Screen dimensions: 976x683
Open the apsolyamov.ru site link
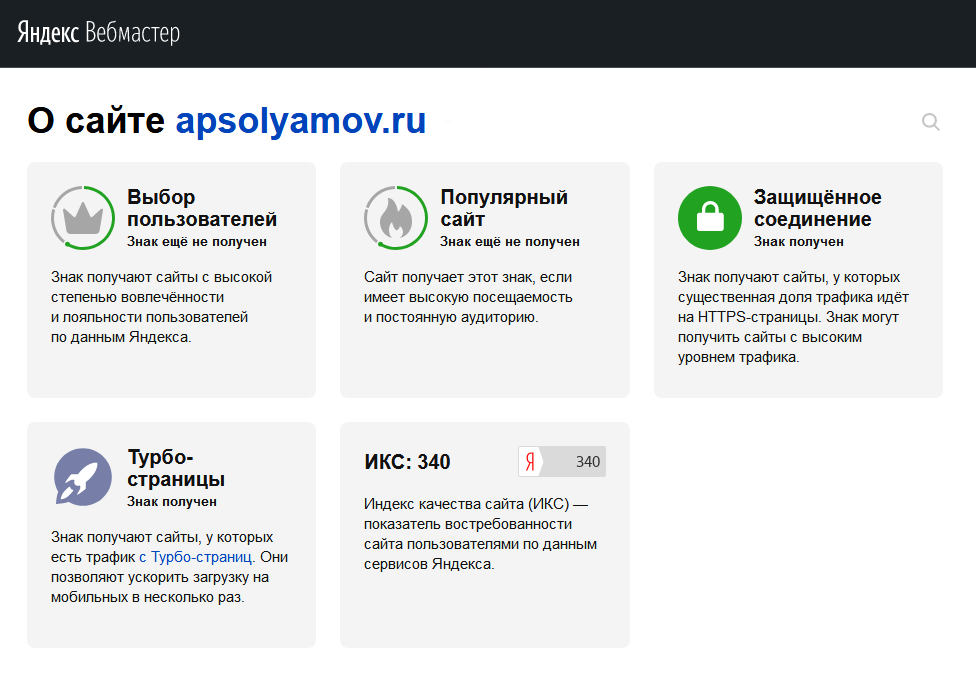tap(301, 121)
